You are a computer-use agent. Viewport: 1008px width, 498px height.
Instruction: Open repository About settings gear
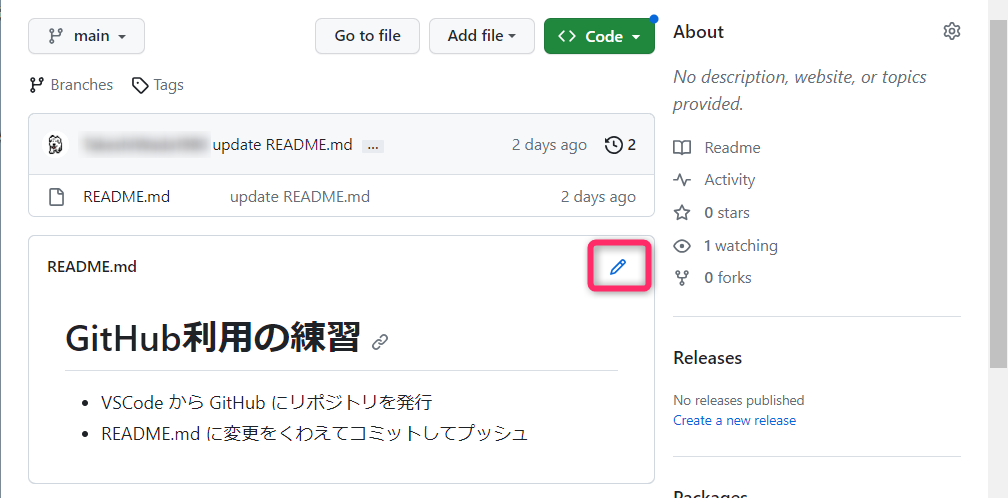(951, 32)
